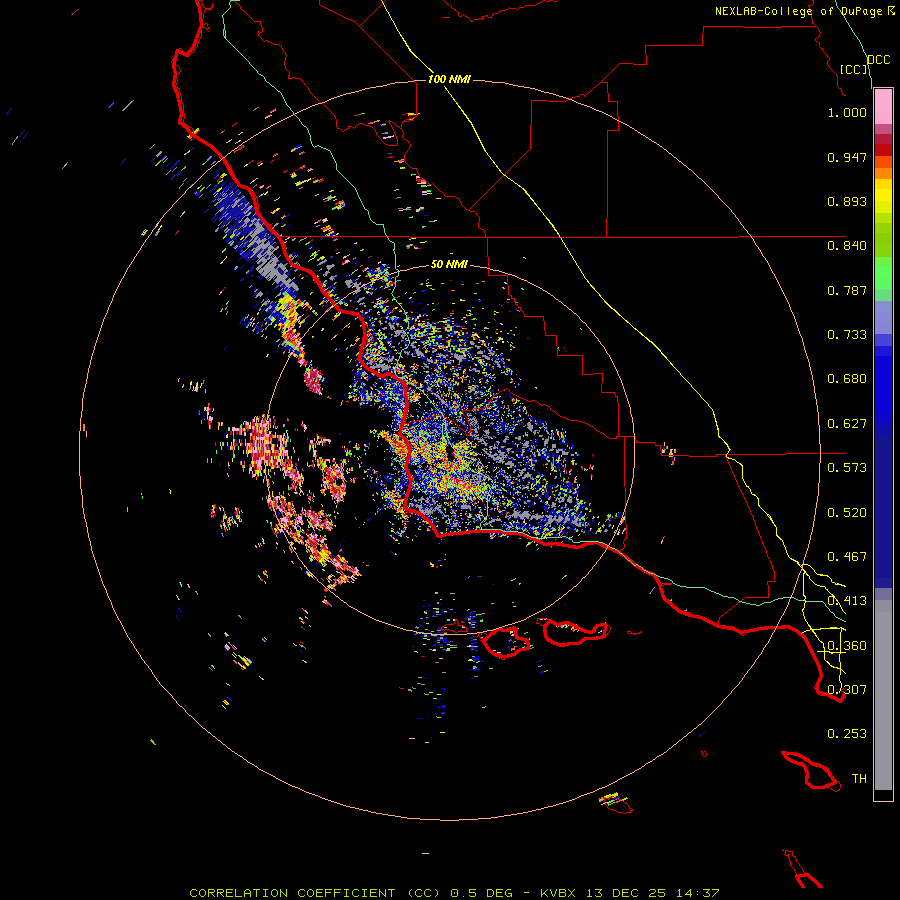Pick the orange segment of the color bar
900x900 pixels.
click(883, 173)
